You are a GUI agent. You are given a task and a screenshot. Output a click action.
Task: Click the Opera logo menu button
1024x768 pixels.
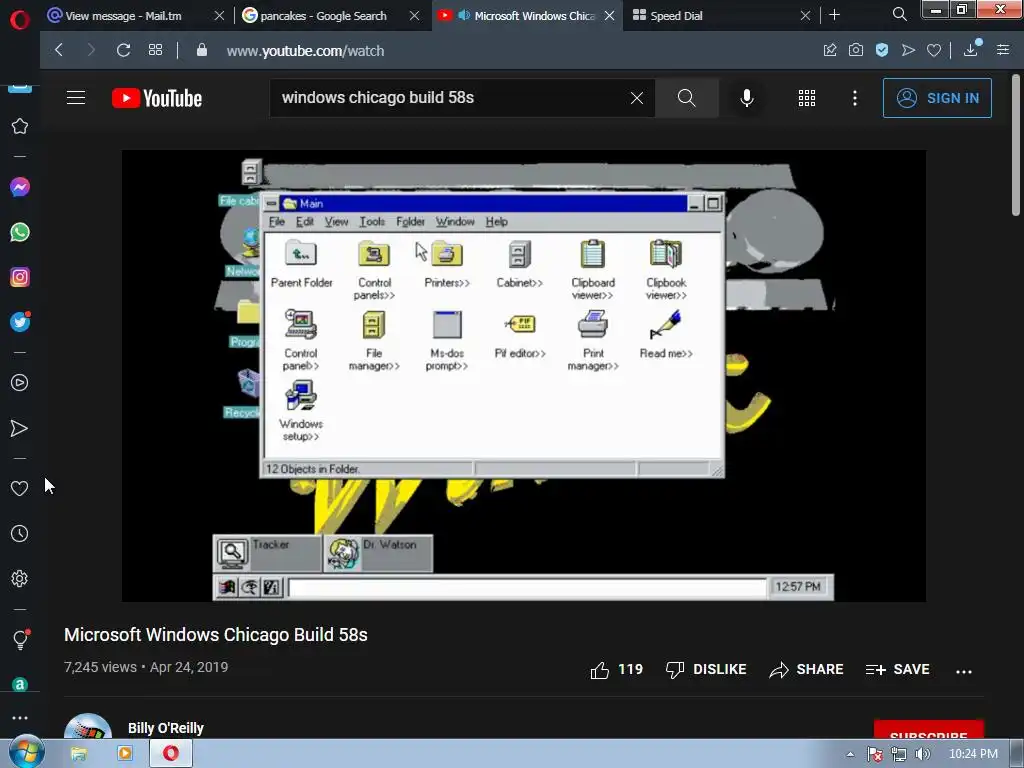click(20, 20)
